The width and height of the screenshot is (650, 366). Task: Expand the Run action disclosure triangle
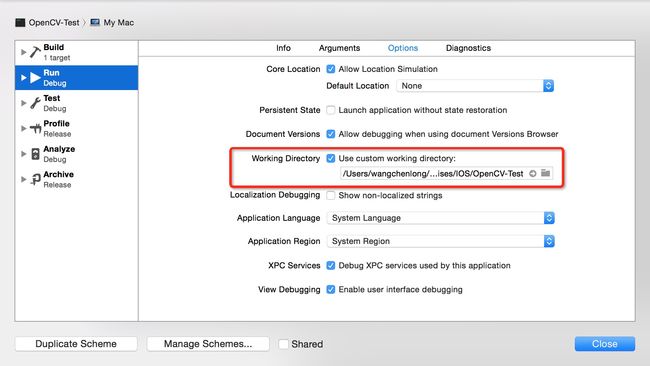click(24, 78)
